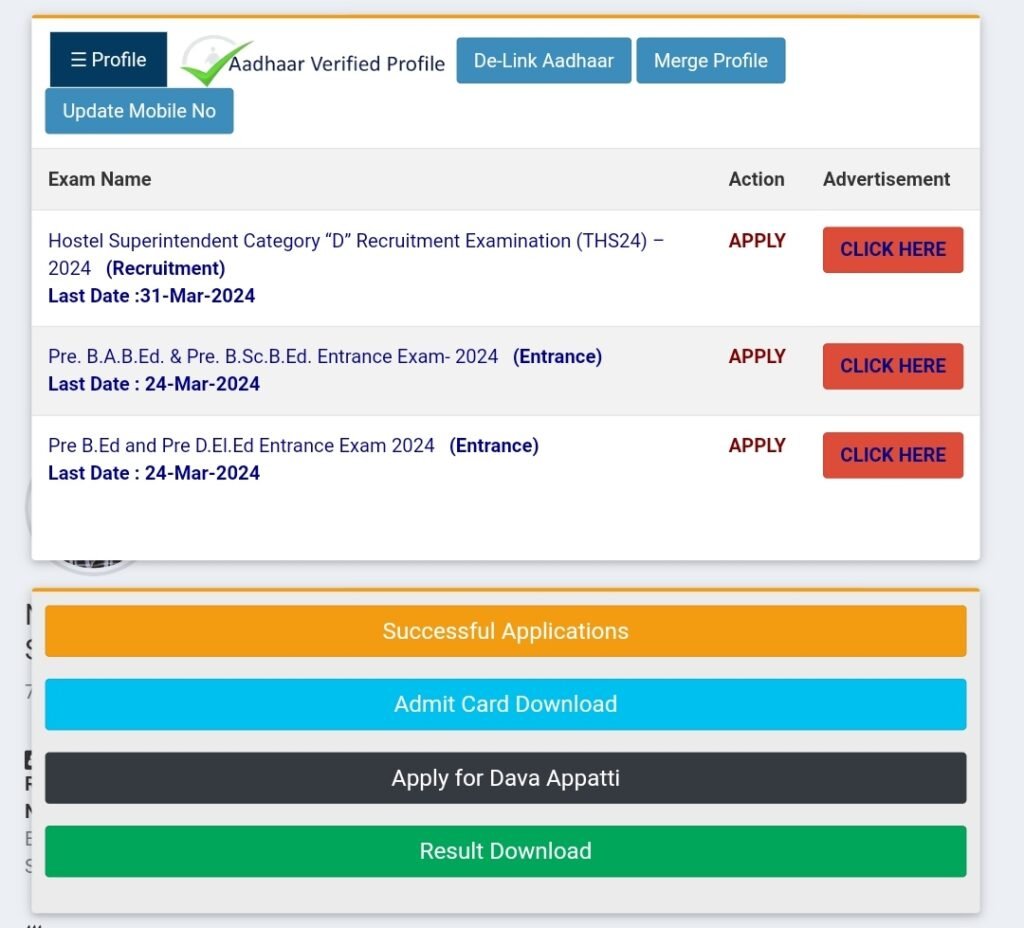
Task: Click CLICK HERE for Hostel Superintendent advertisement
Action: pyautogui.click(x=892, y=250)
